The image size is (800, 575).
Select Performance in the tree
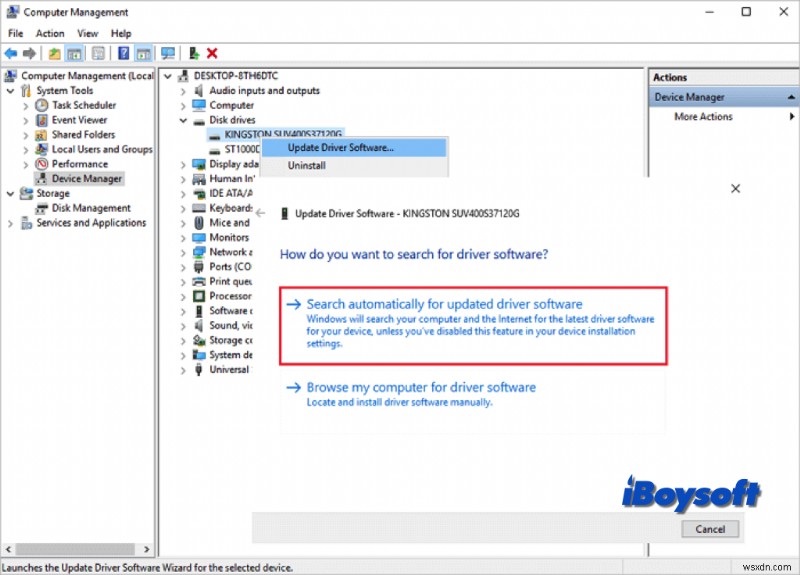(x=80, y=164)
